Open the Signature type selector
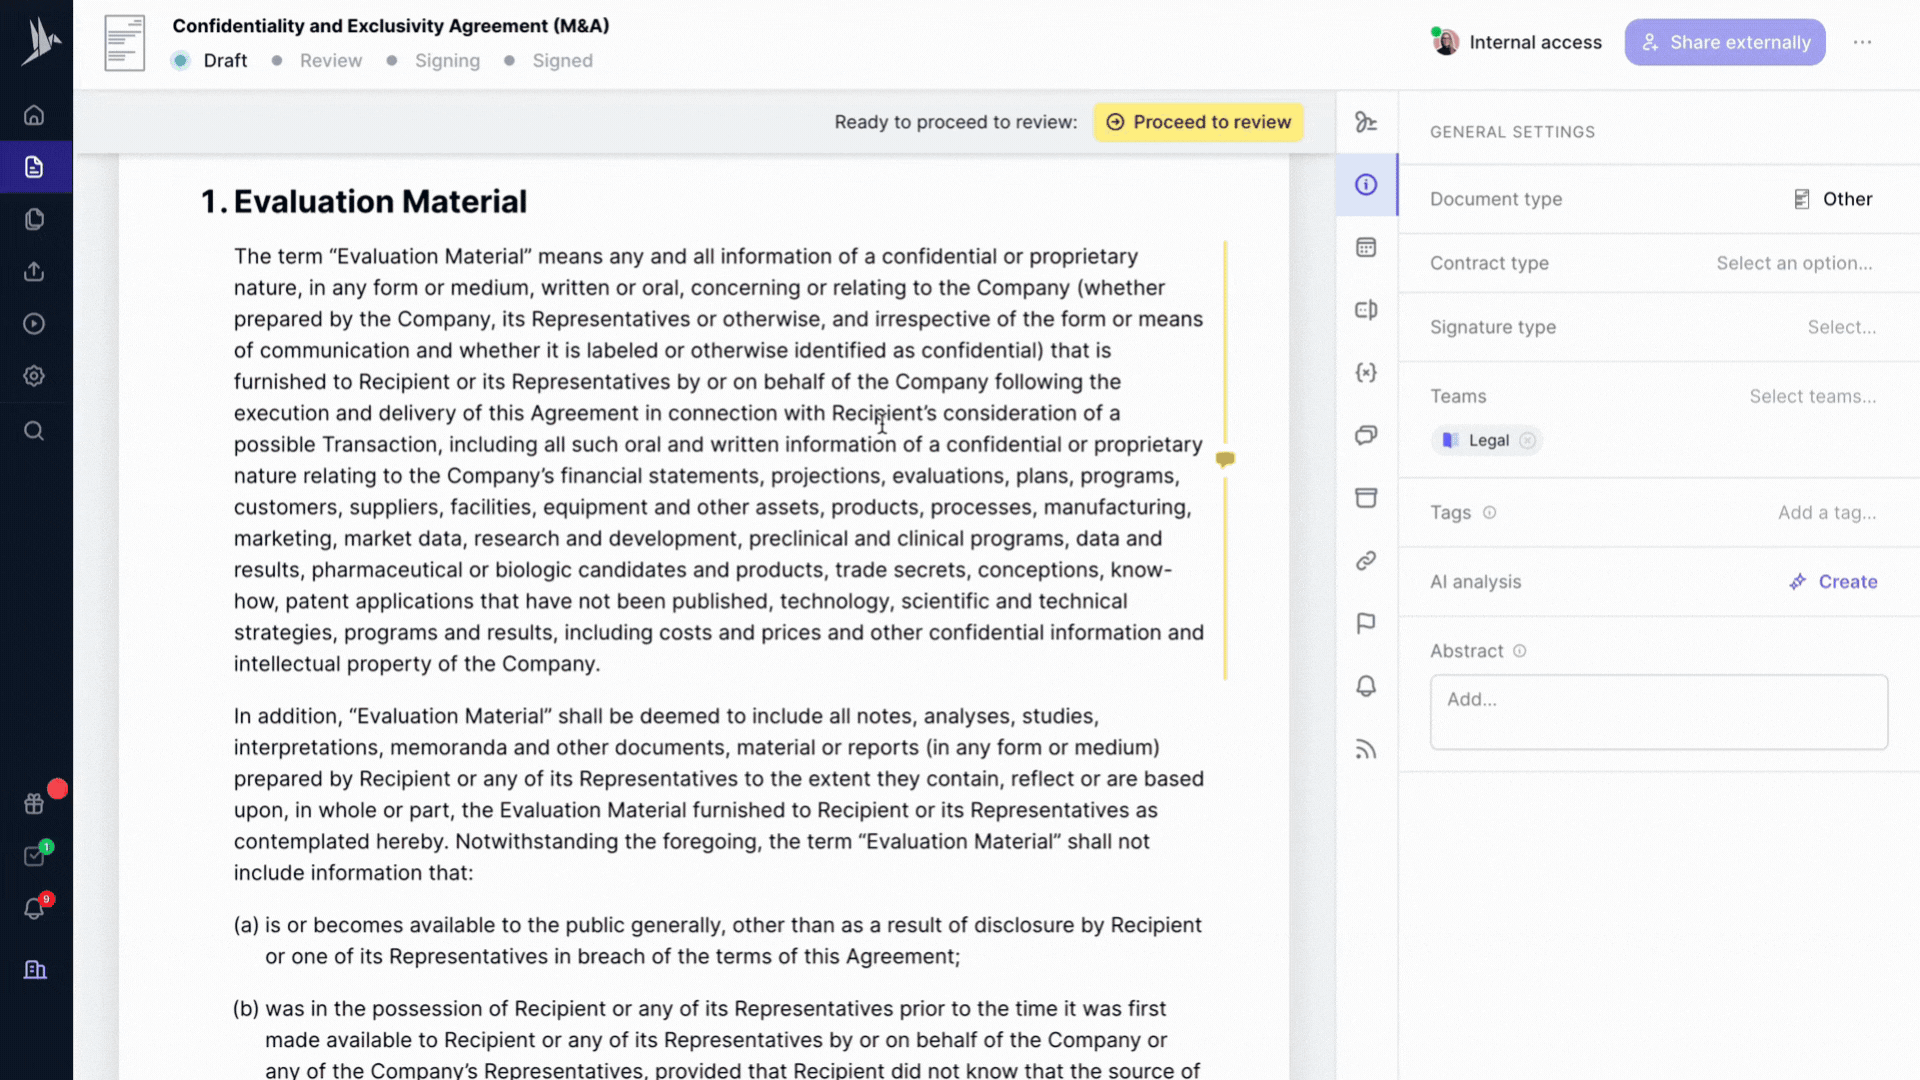The width and height of the screenshot is (1920, 1080). [1841, 327]
